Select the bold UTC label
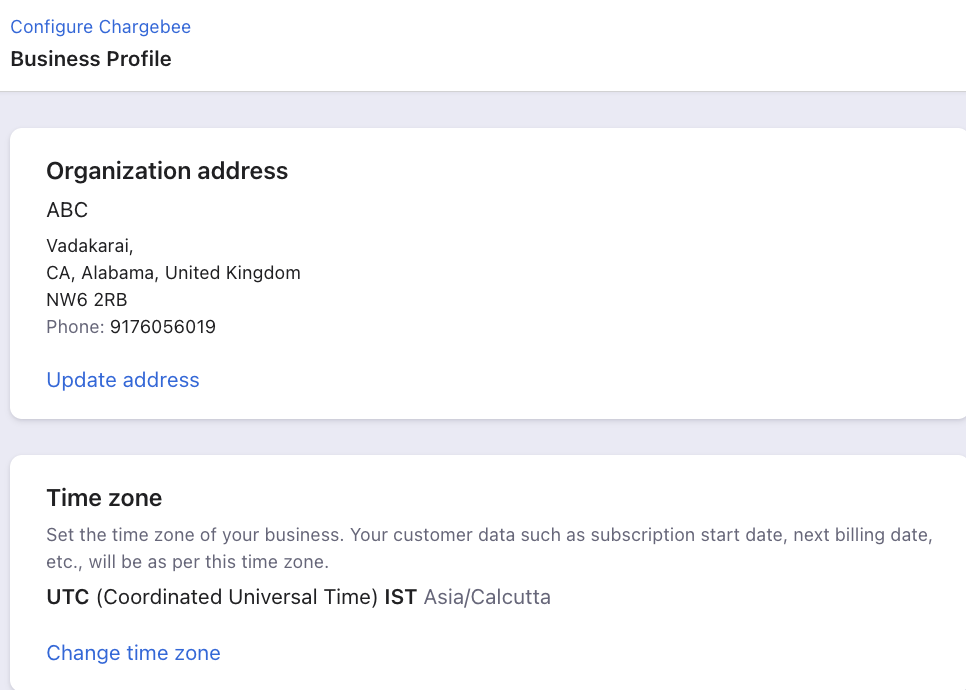This screenshot has height=690, width=966. 68,597
